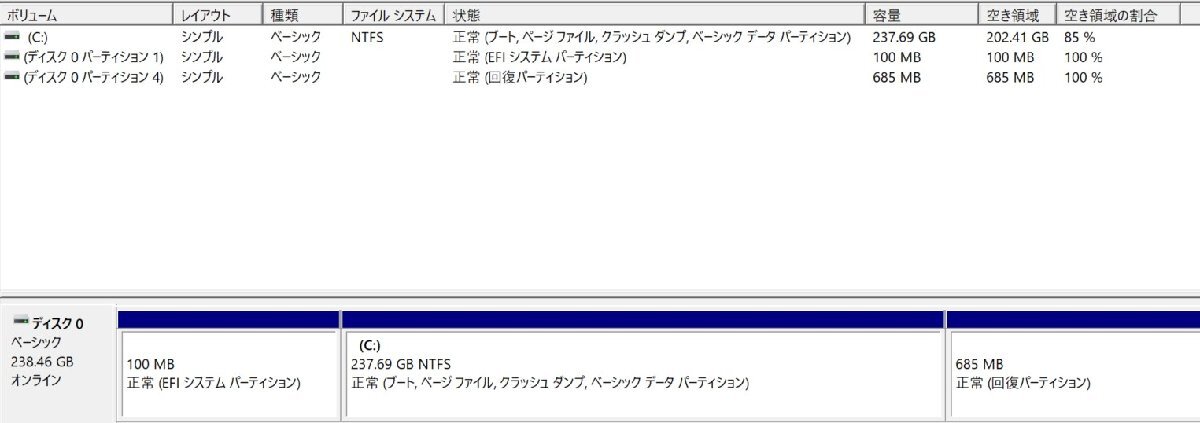Viewport: 1200px width, 423px height.
Task: Sort by the 状態 column header
Action: pyautogui.click(x=655, y=15)
